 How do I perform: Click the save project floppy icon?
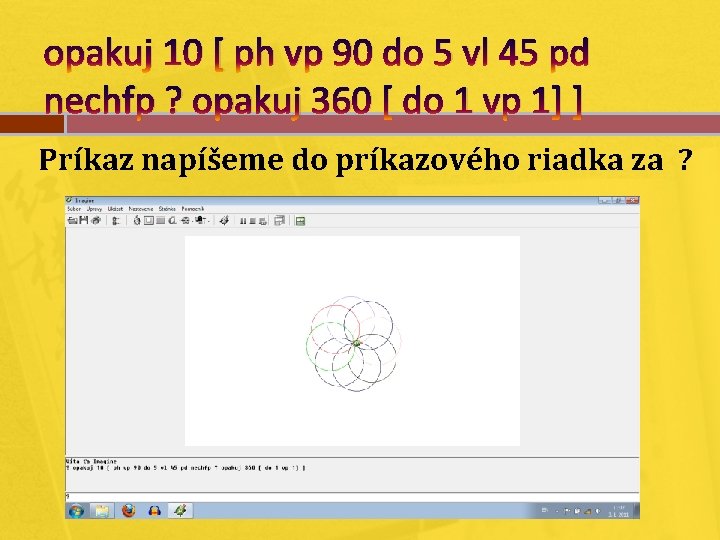[x=84, y=221]
